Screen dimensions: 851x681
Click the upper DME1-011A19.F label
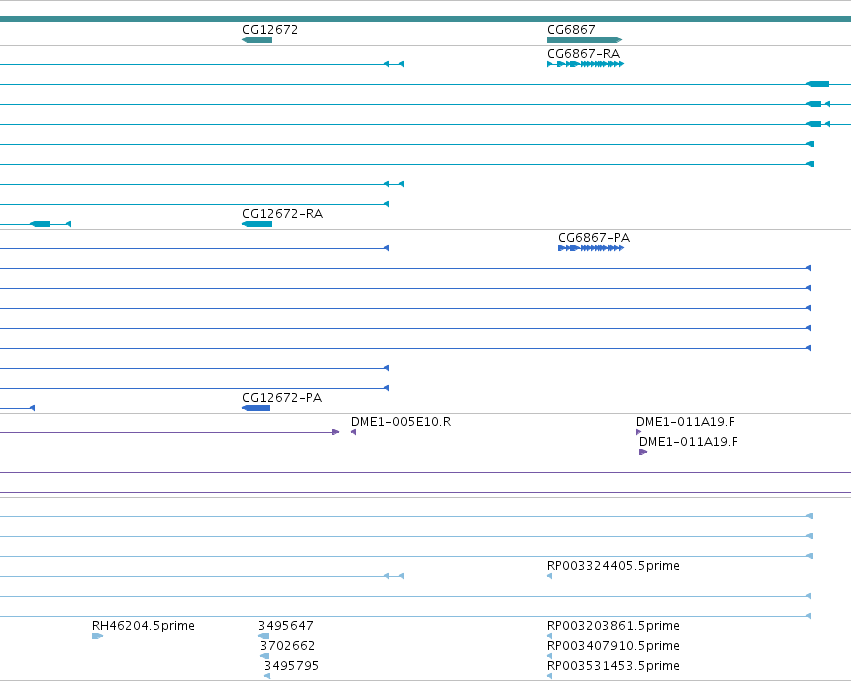[x=685, y=422]
